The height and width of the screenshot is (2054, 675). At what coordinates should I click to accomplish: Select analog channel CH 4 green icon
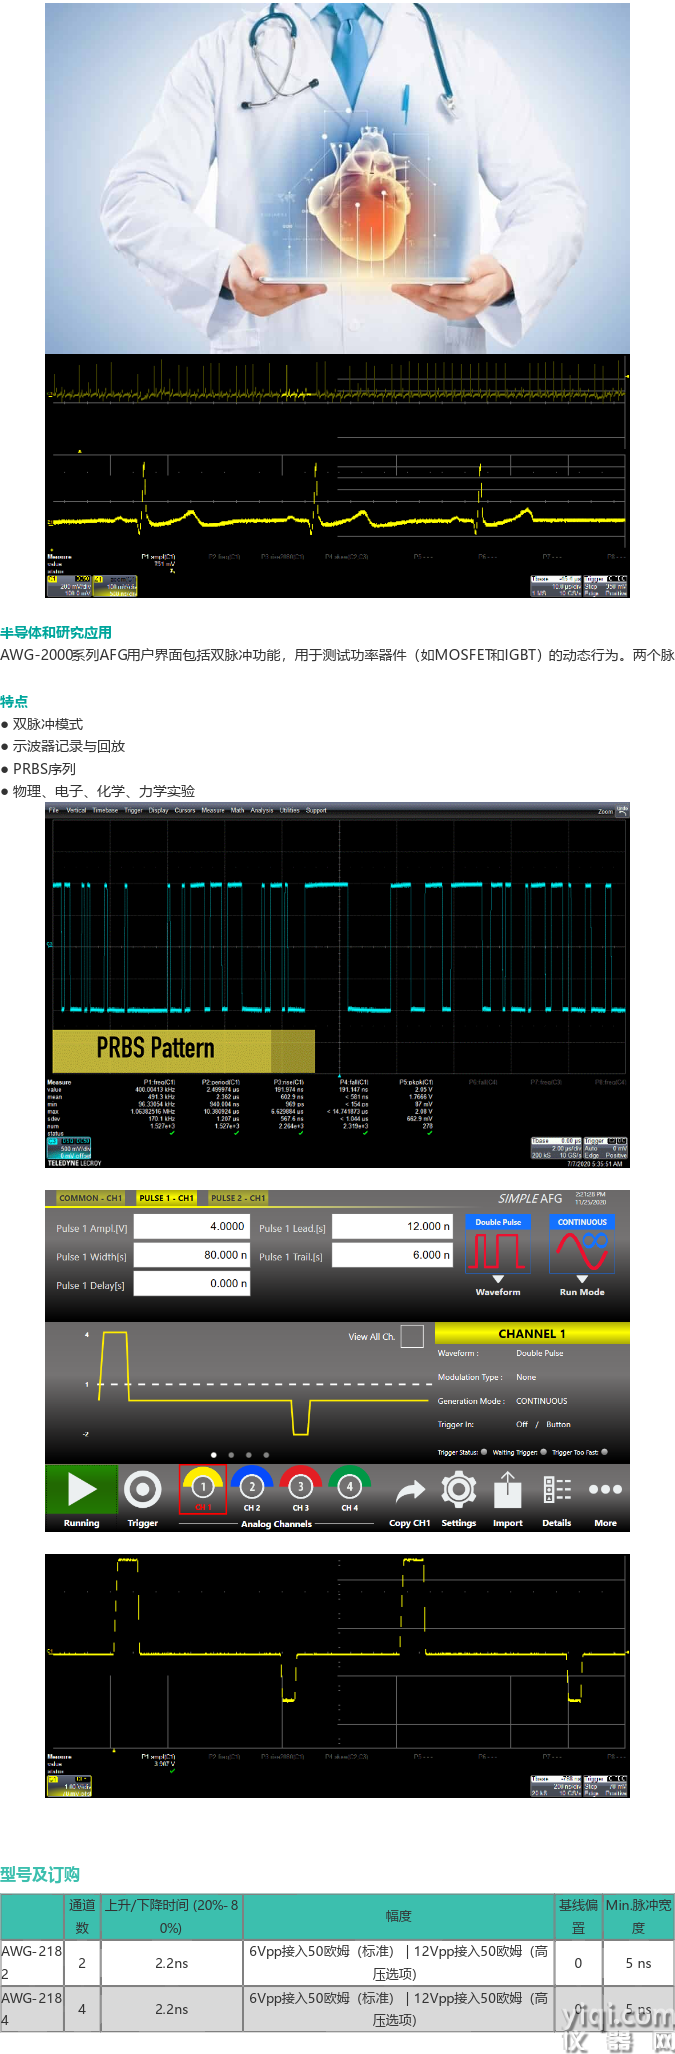click(x=349, y=1488)
